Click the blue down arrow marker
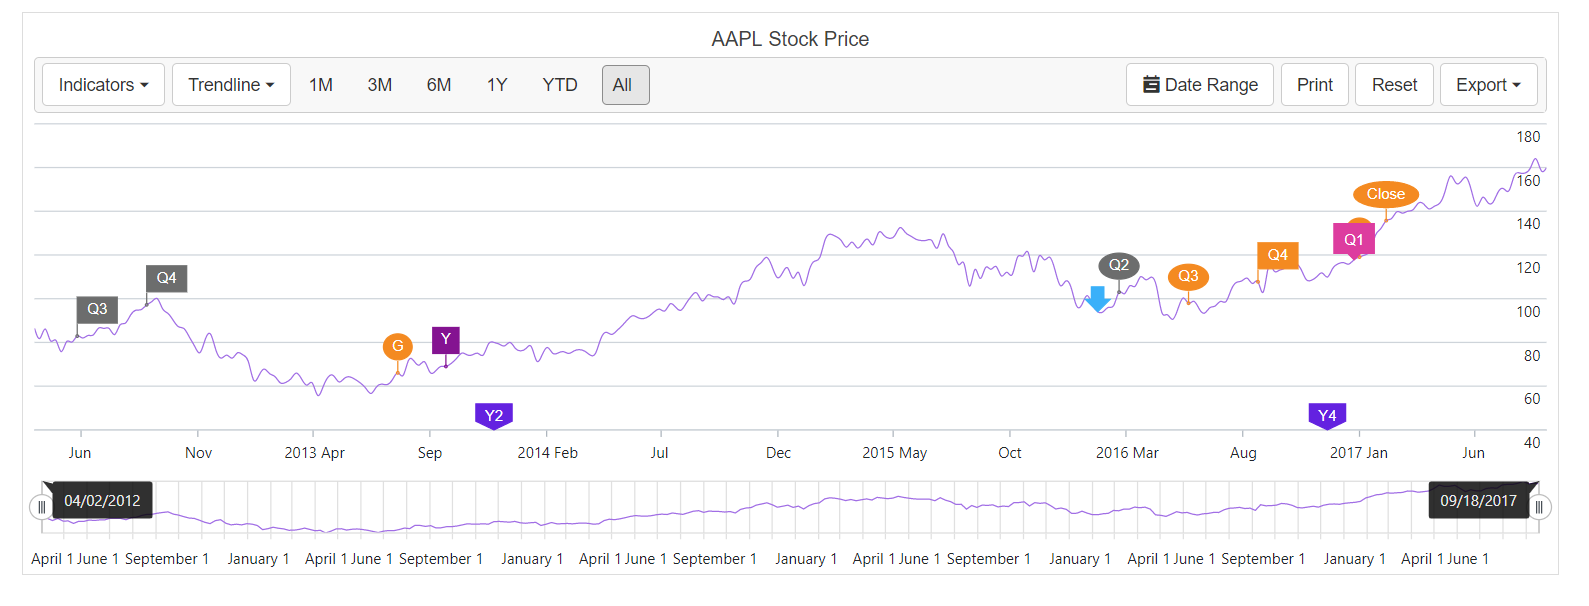Viewport: 1589px width, 606px height. coord(1098,299)
